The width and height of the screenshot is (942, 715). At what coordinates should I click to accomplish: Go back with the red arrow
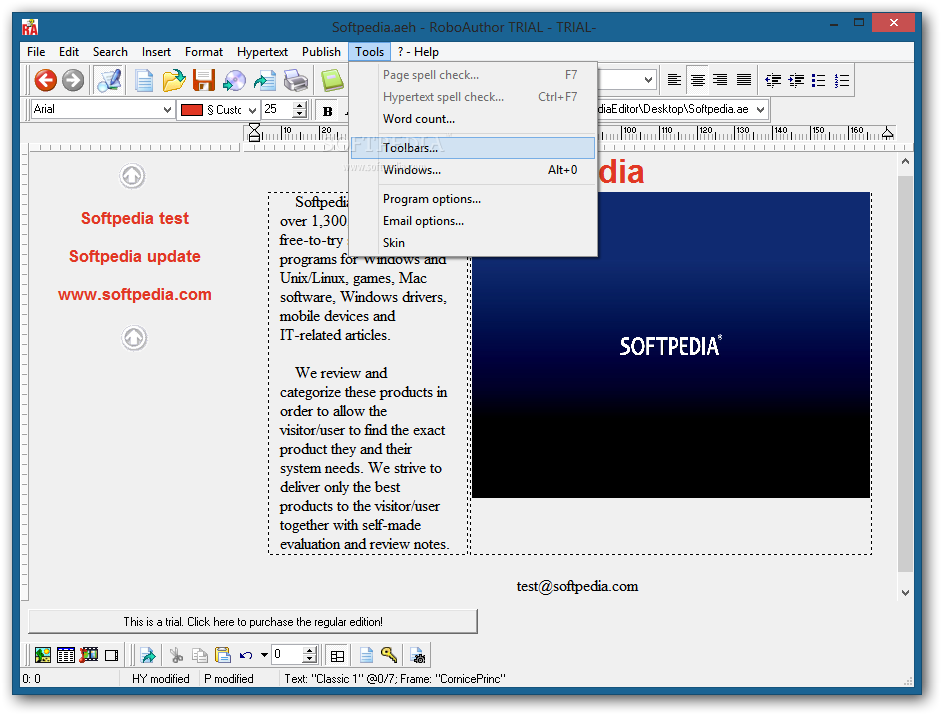[x=46, y=80]
